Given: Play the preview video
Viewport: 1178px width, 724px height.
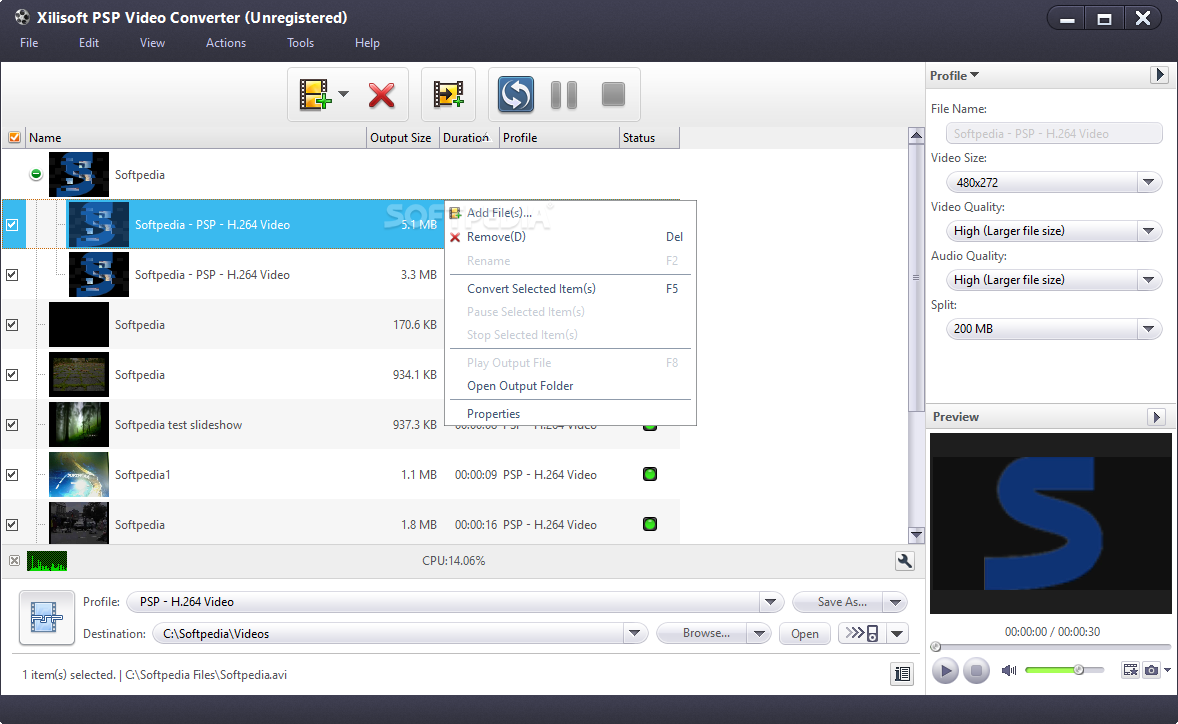Looking at the screenshot, I should pyautogui.click(x=945, y=671).
